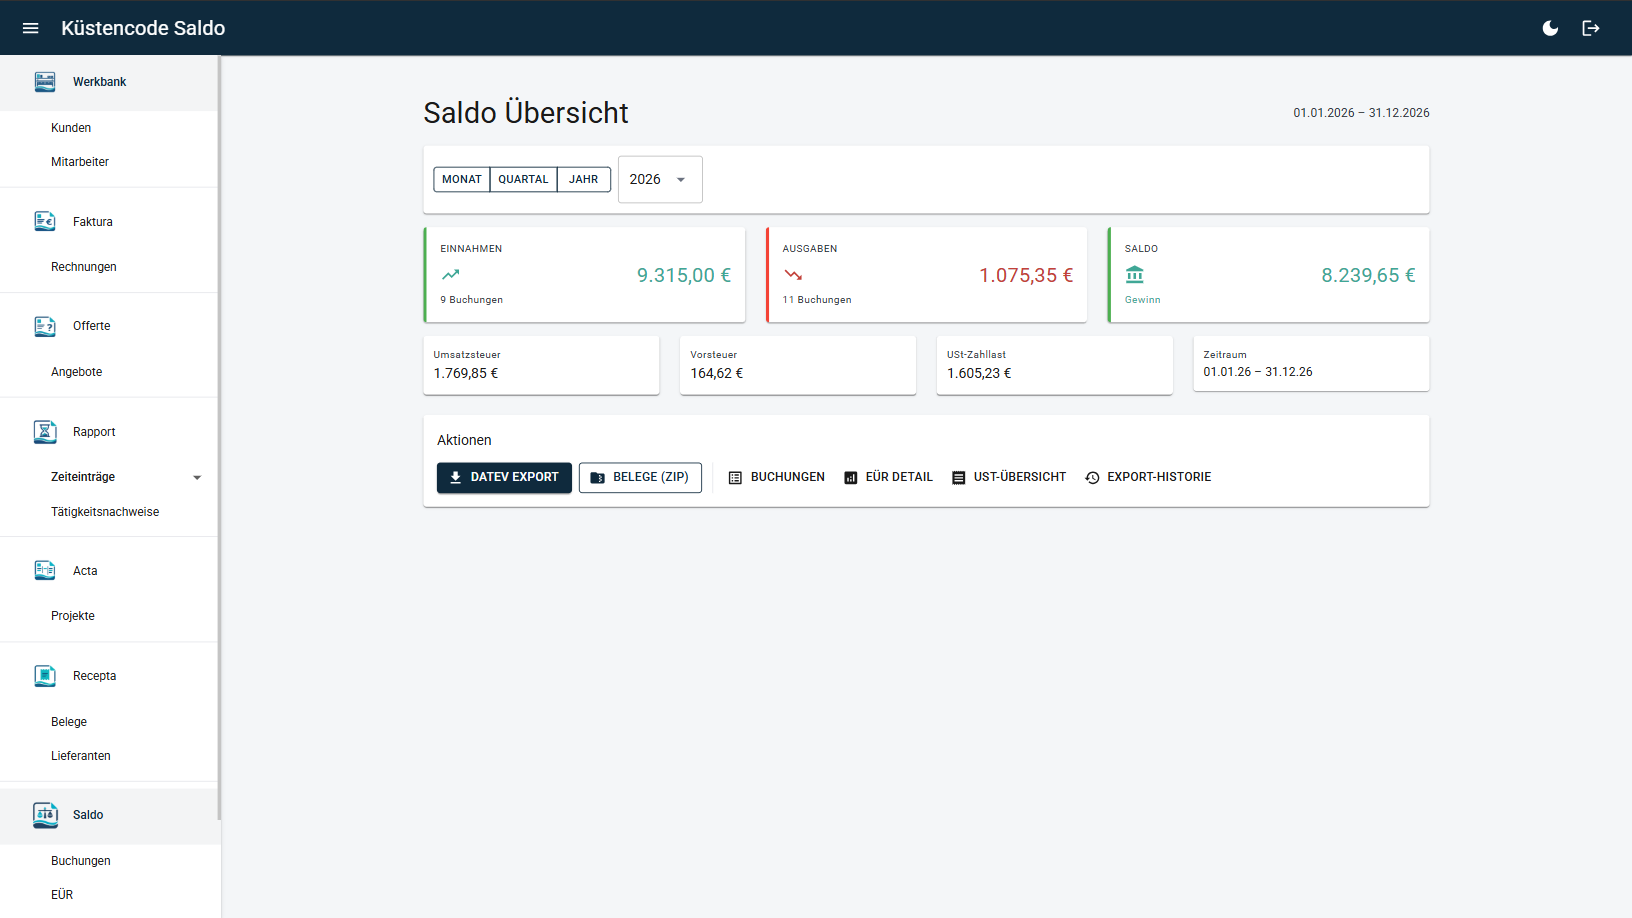Open Rechnungen in the sidebar
The width and height of the screenshot is (1632, 918).
click(84, 267)
